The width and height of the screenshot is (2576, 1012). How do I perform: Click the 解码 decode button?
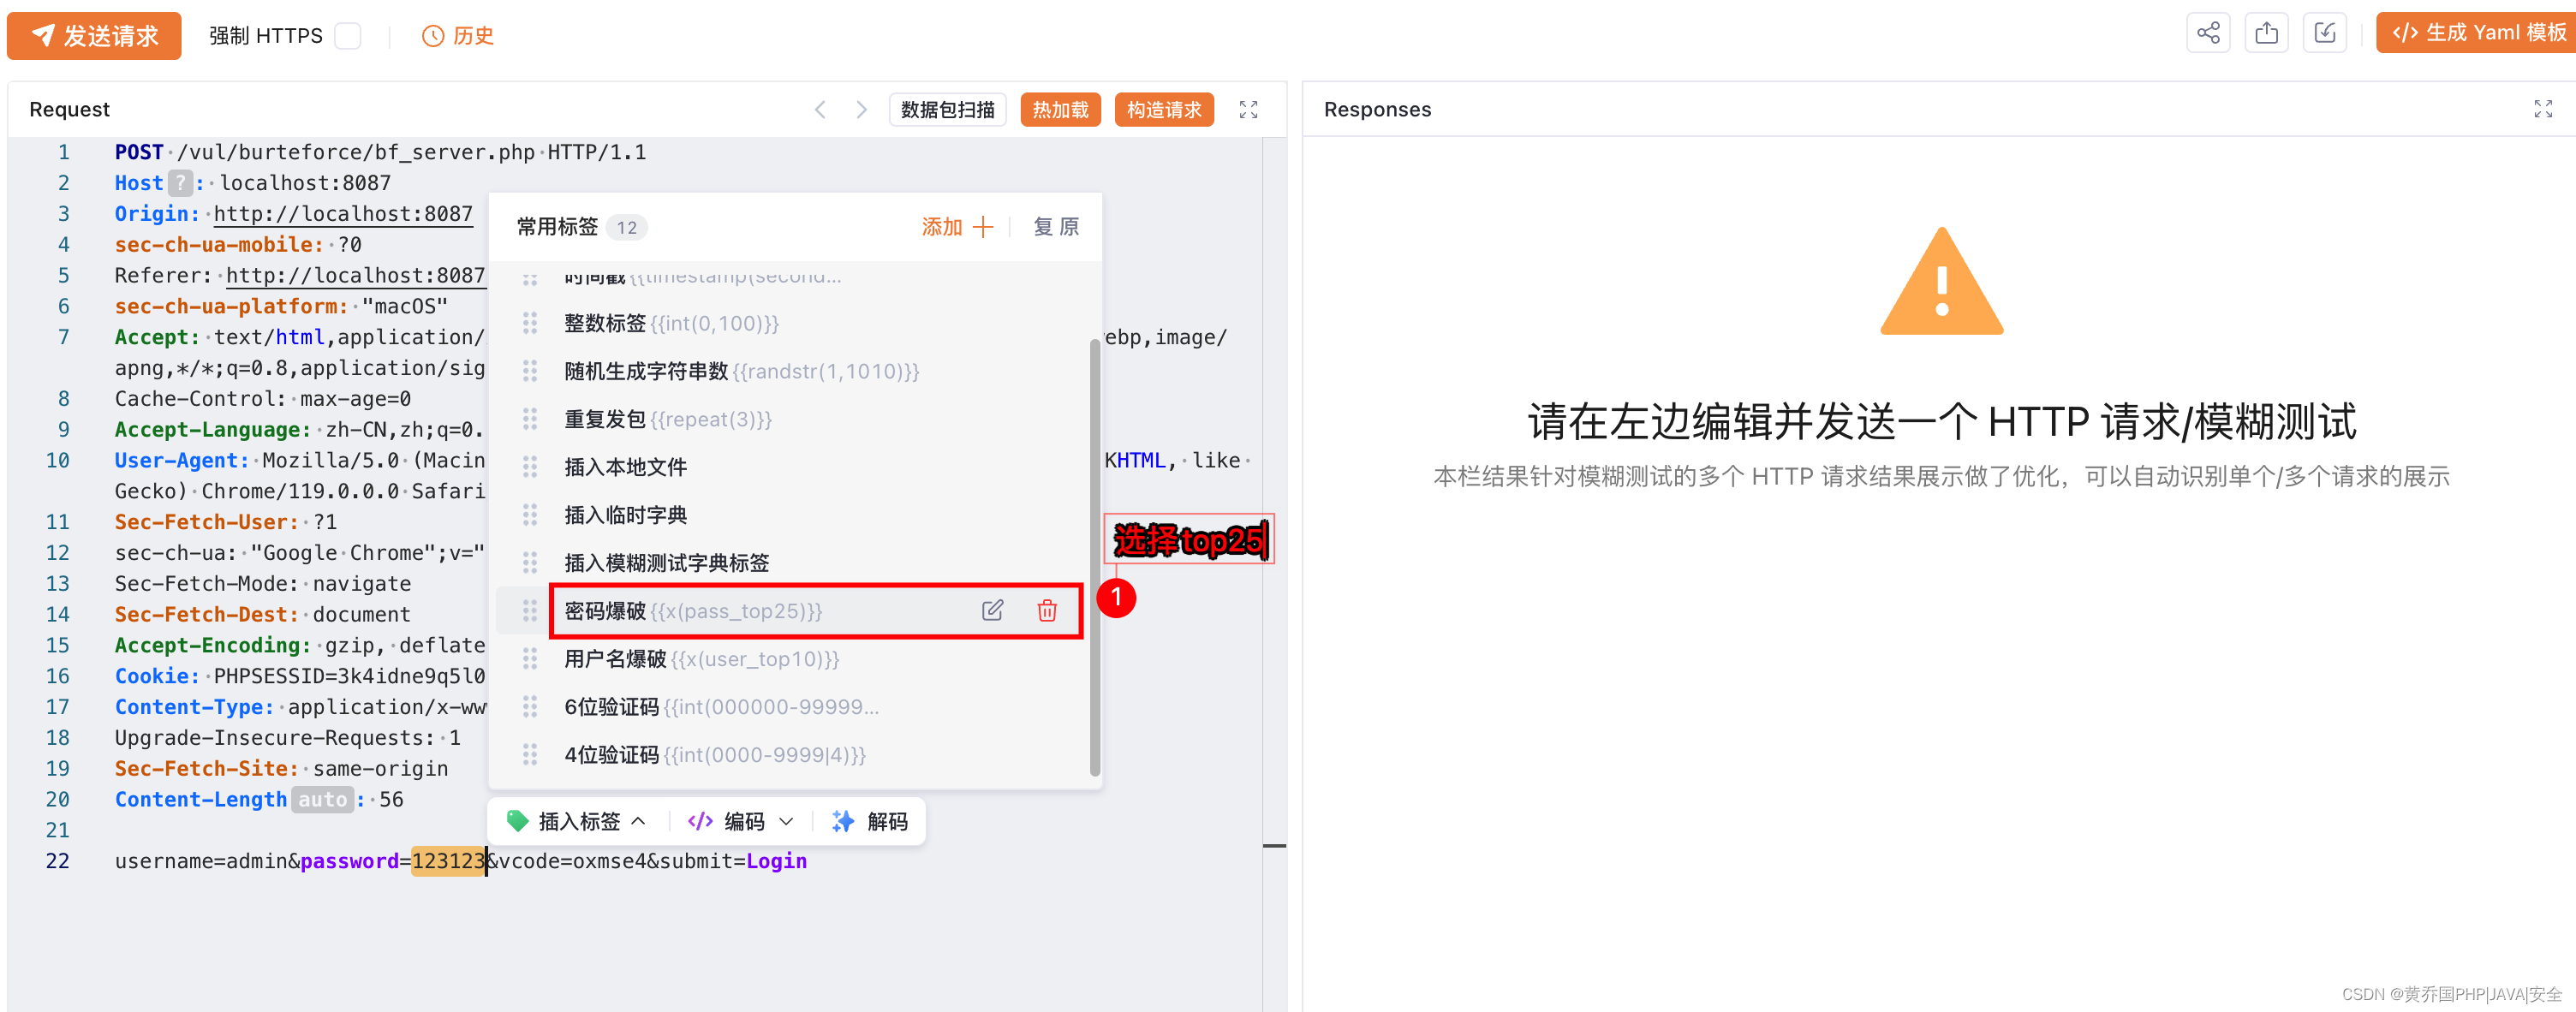pyautogui.click(x=870, y=822)
